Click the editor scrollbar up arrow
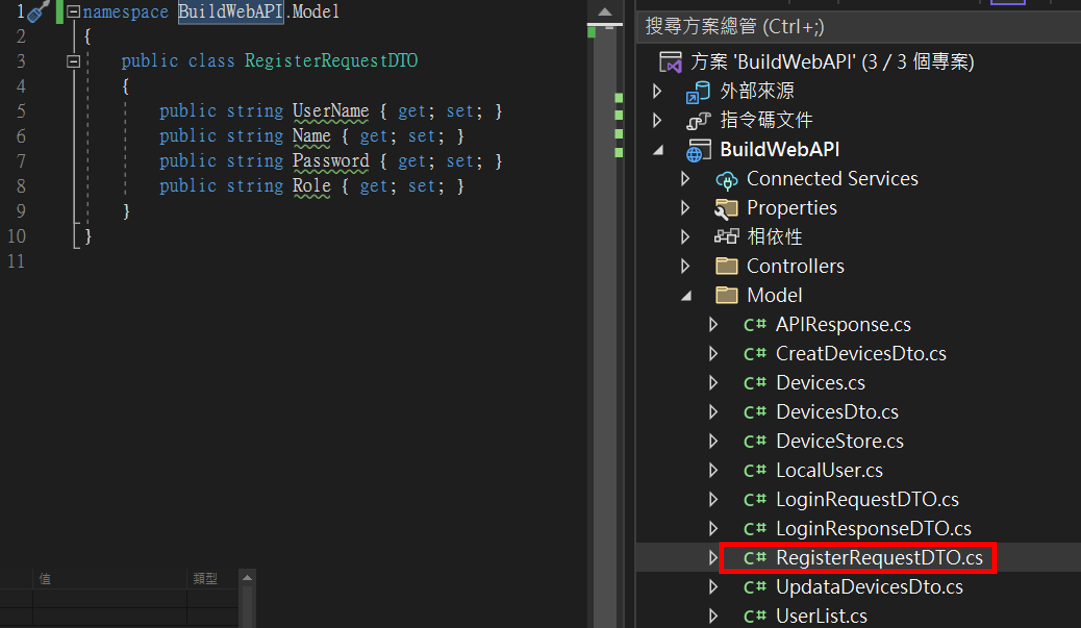1081x628 pixels. click(605, 12)
